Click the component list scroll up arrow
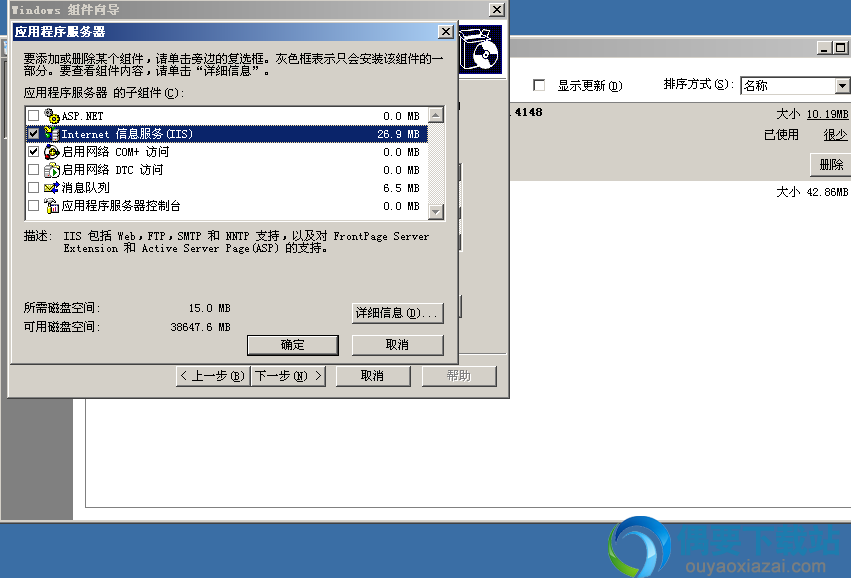Image resolution: width=851 pixels, height=578 pixels. (436, 115)
